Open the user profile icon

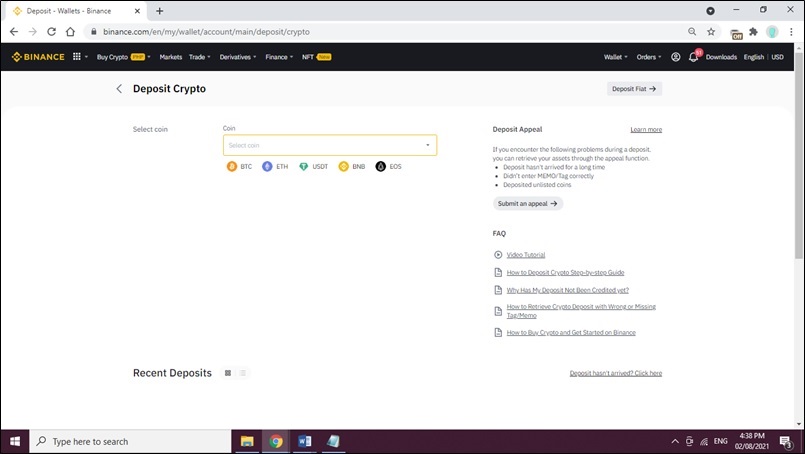[676, 57]
